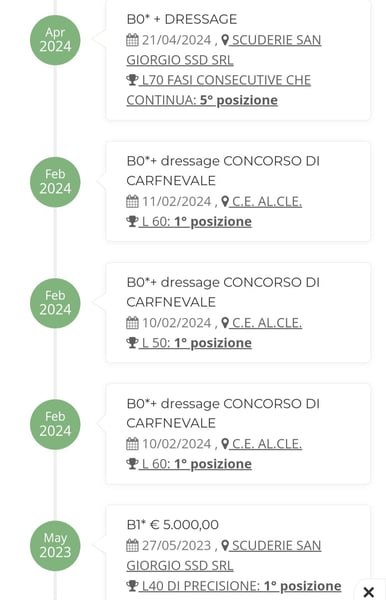Image resolution: width=386 pixels, height=600 pixels.
Task: Click the May 2023 timeline marker
Action: tap(55, 545)
